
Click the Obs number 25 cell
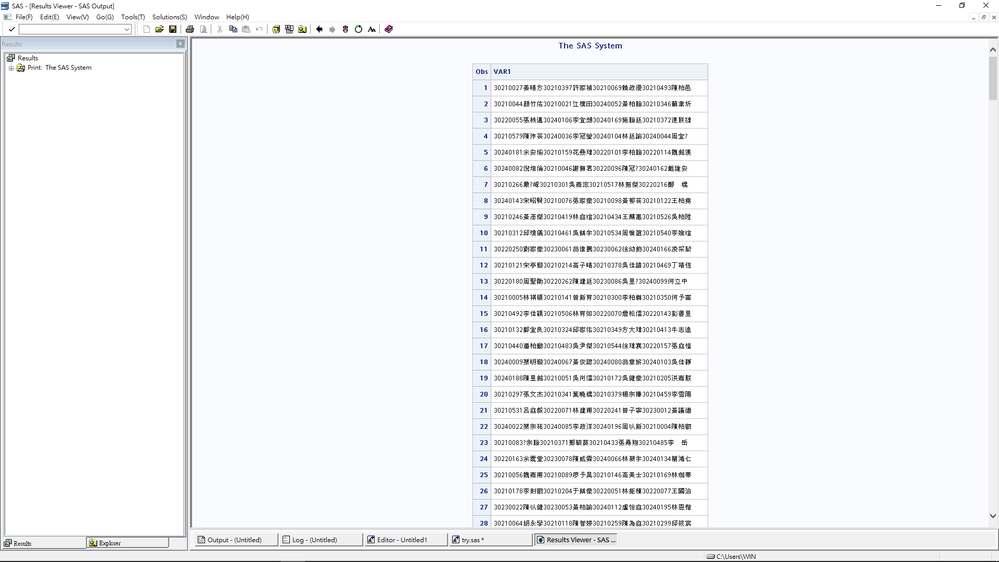tap(482, 475)
